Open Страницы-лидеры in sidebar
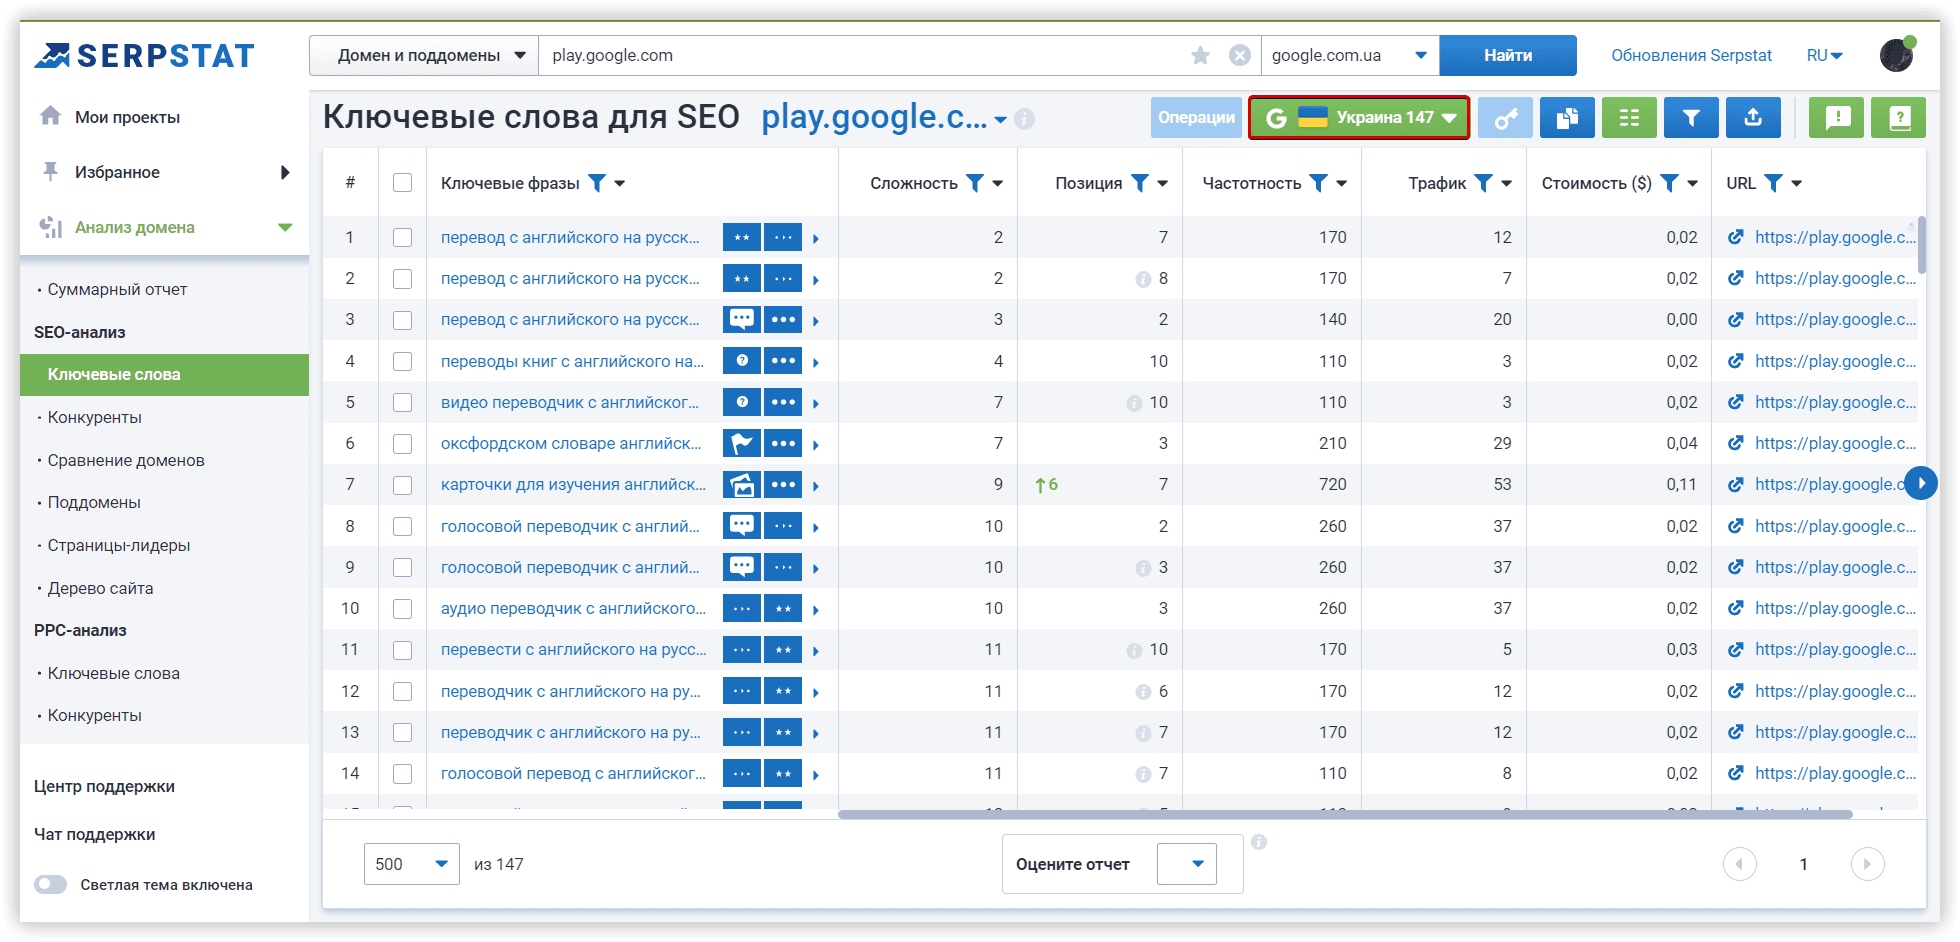1960x942 pixels. 119,545
